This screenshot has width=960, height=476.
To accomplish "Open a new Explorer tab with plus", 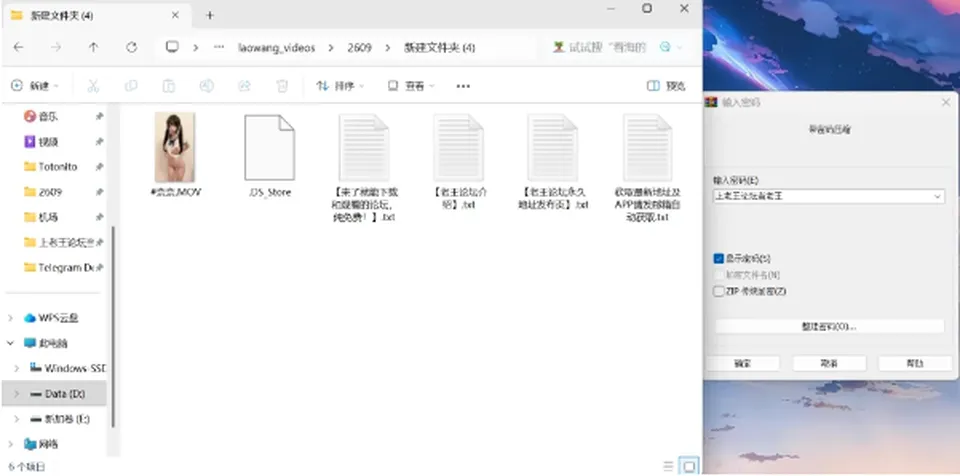I will [210, 15].
